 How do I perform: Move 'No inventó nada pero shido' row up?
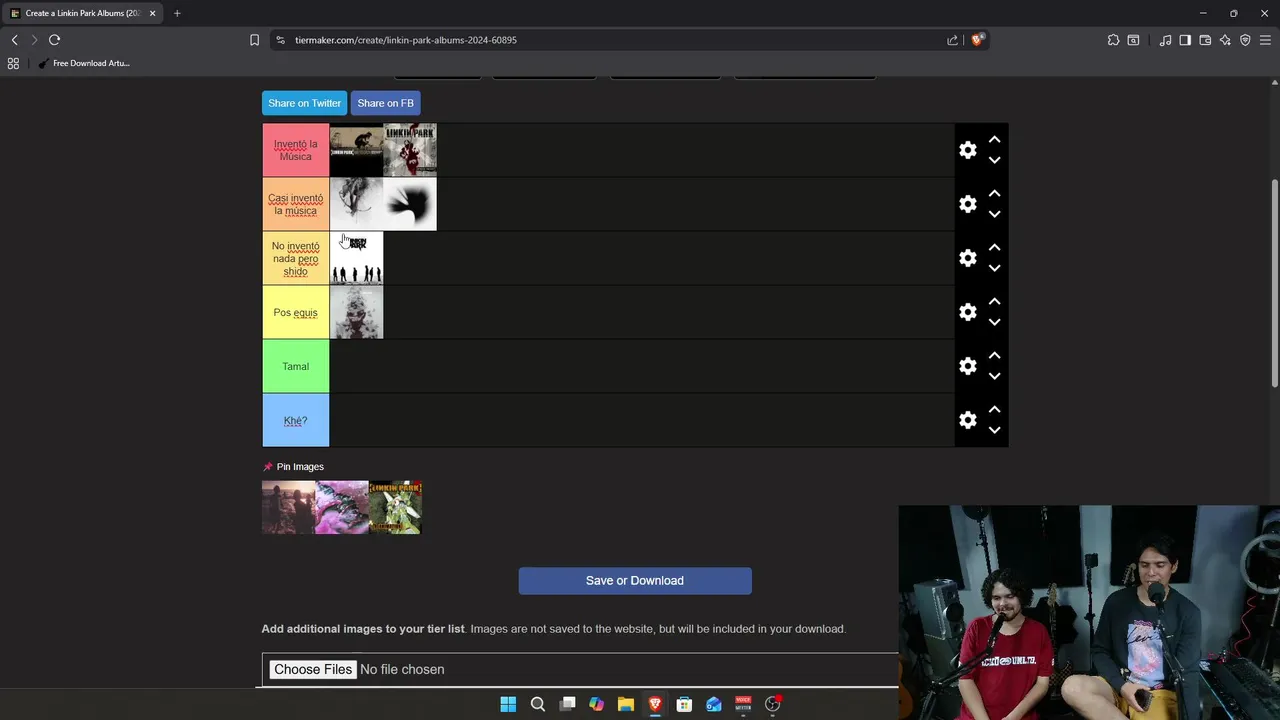tap(994, 248)
